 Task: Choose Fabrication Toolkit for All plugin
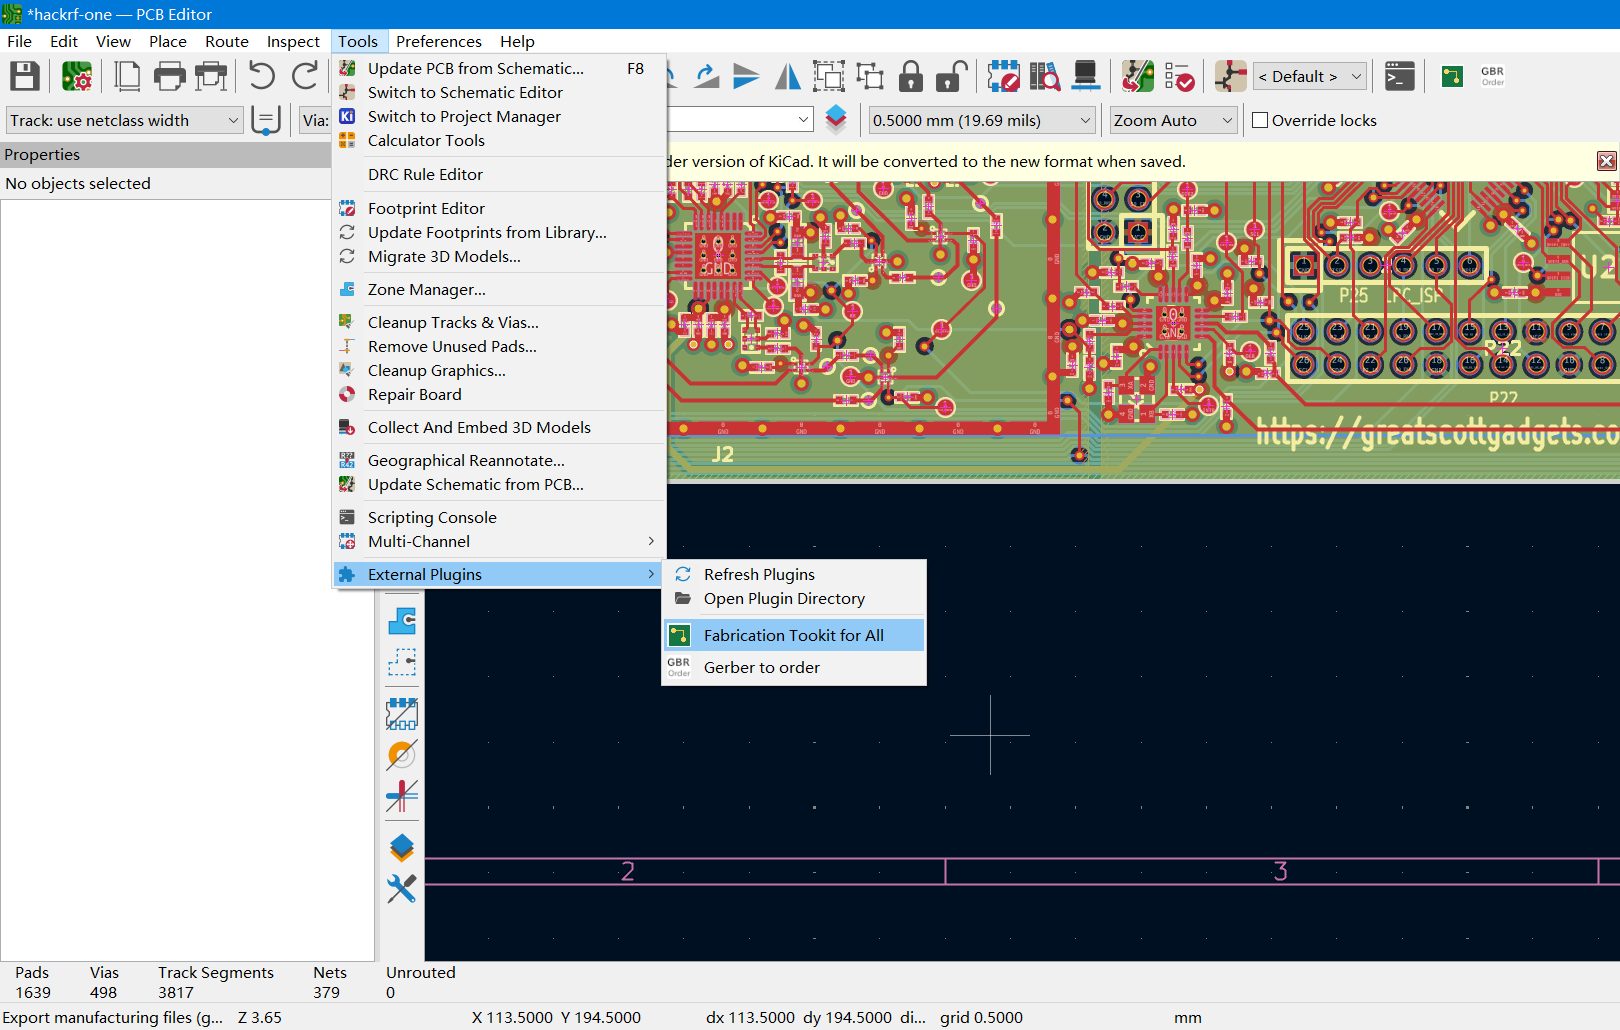[794, 635]
